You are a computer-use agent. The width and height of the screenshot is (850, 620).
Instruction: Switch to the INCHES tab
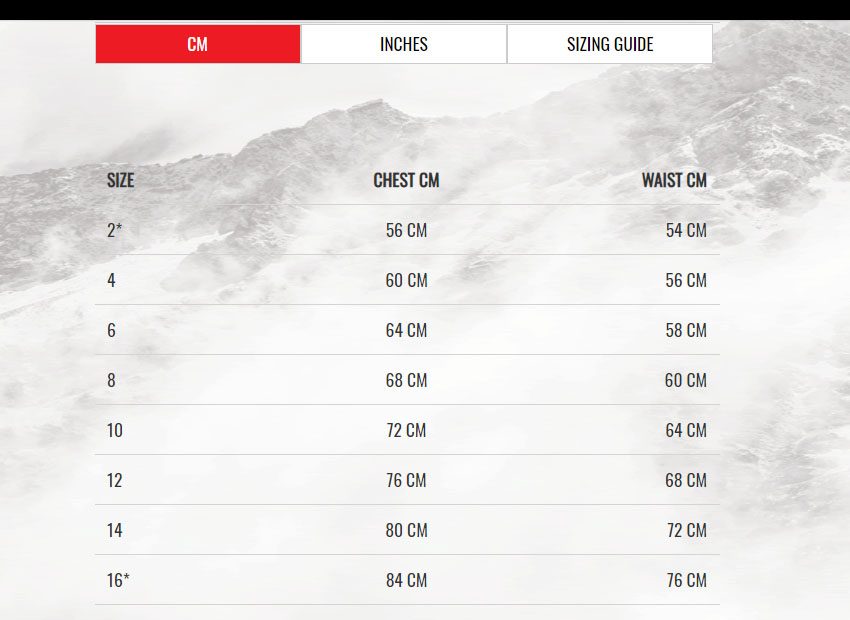point(404,44)
